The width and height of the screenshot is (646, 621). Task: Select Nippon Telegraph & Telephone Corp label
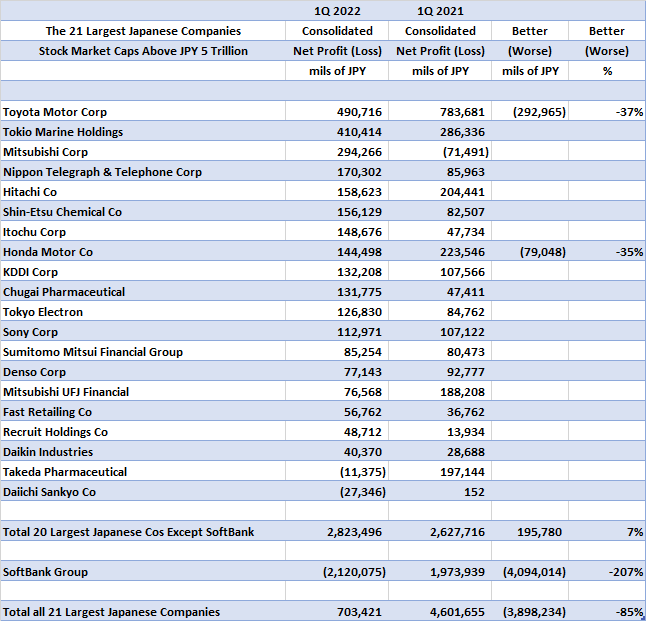[103, 172]
